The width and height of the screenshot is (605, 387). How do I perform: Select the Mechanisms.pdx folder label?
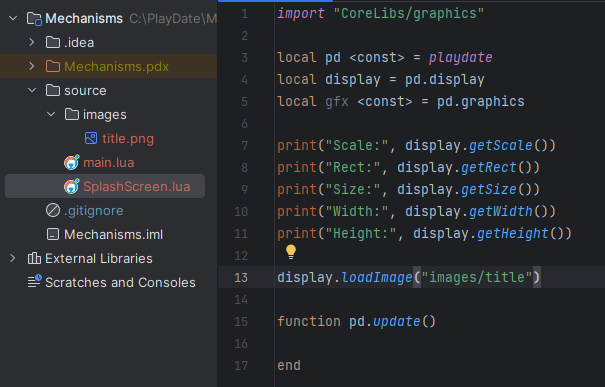(116, 66)
